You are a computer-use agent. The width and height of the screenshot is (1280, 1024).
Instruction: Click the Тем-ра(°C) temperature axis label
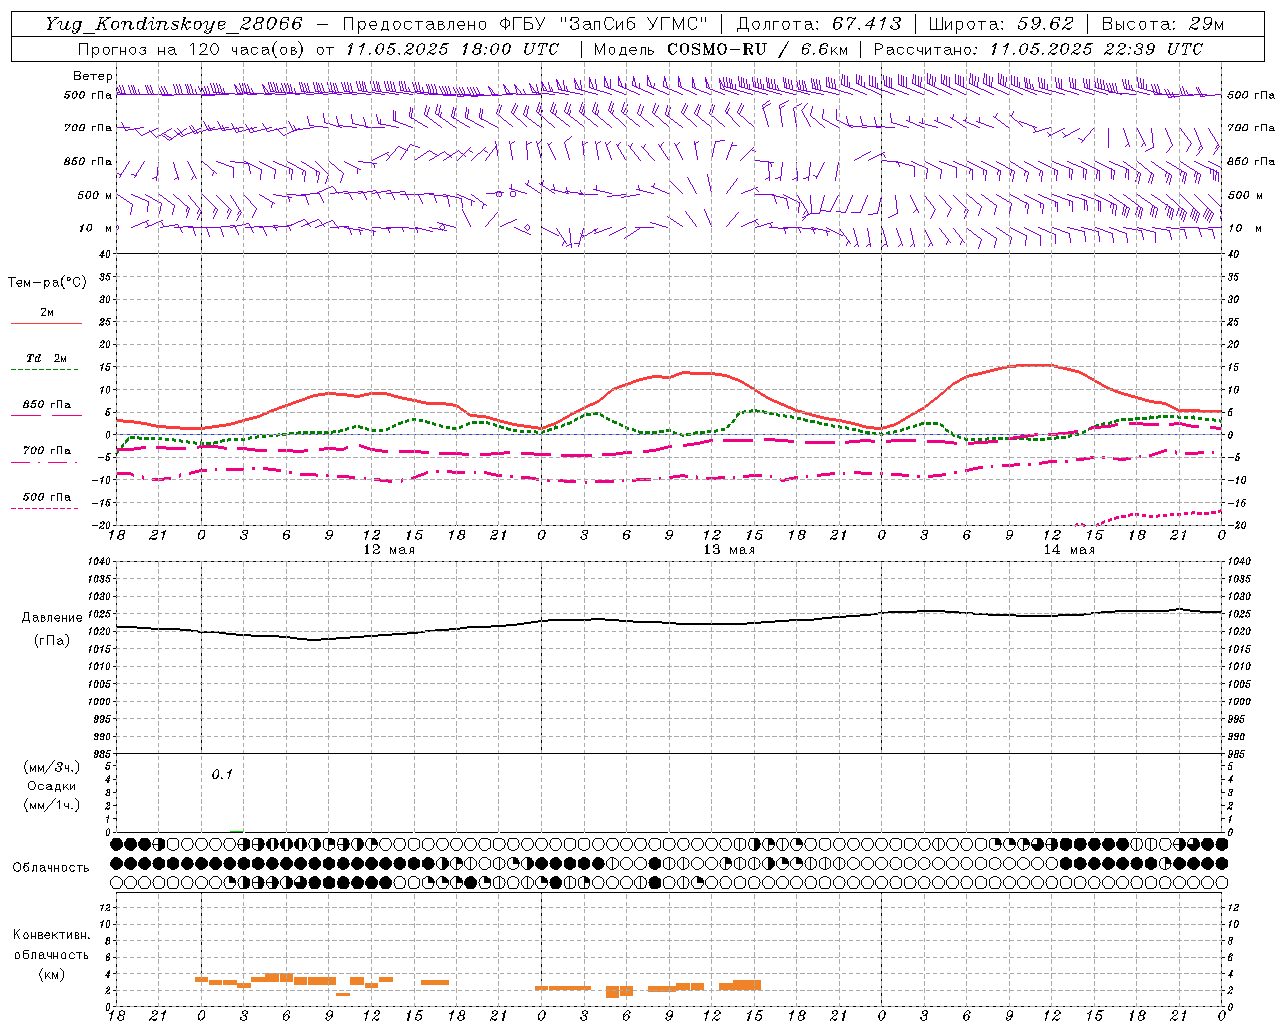pos(47,283)
